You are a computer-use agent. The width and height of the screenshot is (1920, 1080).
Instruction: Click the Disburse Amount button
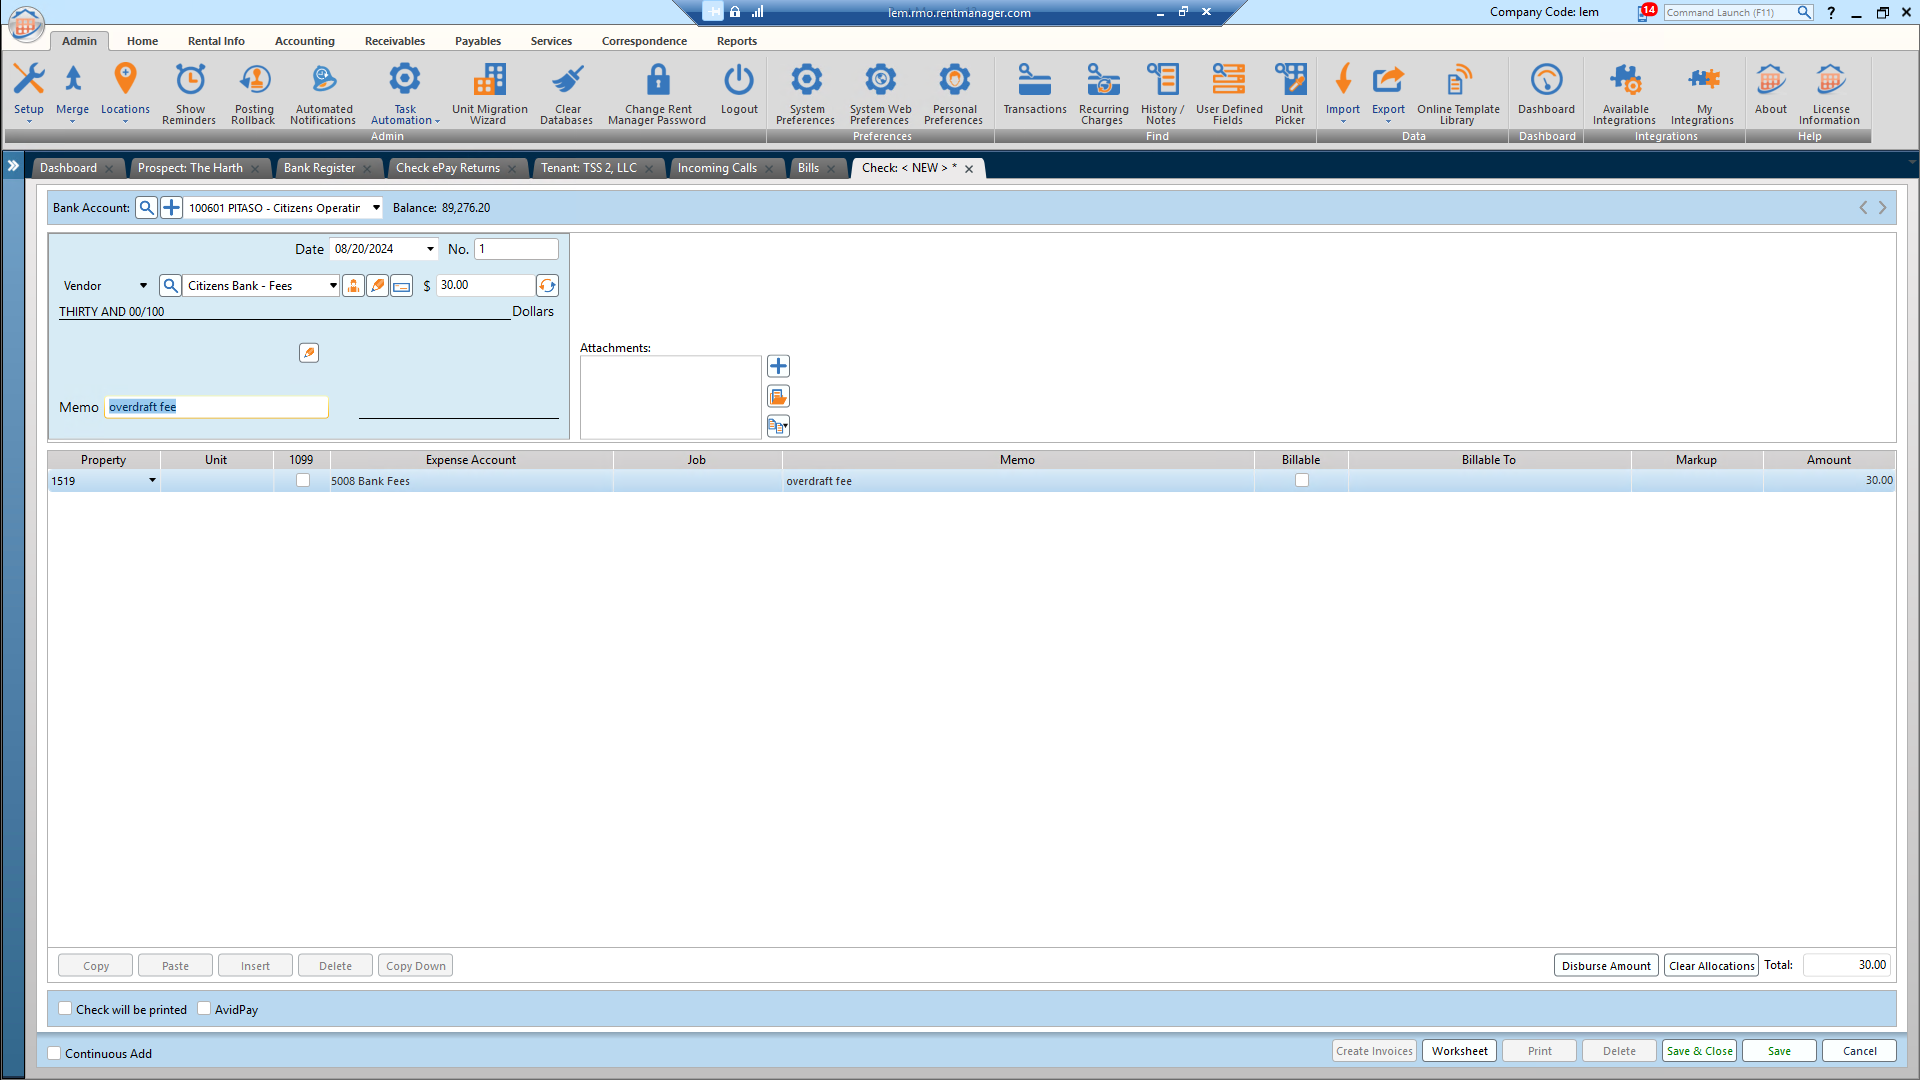tap(1606, 966)
